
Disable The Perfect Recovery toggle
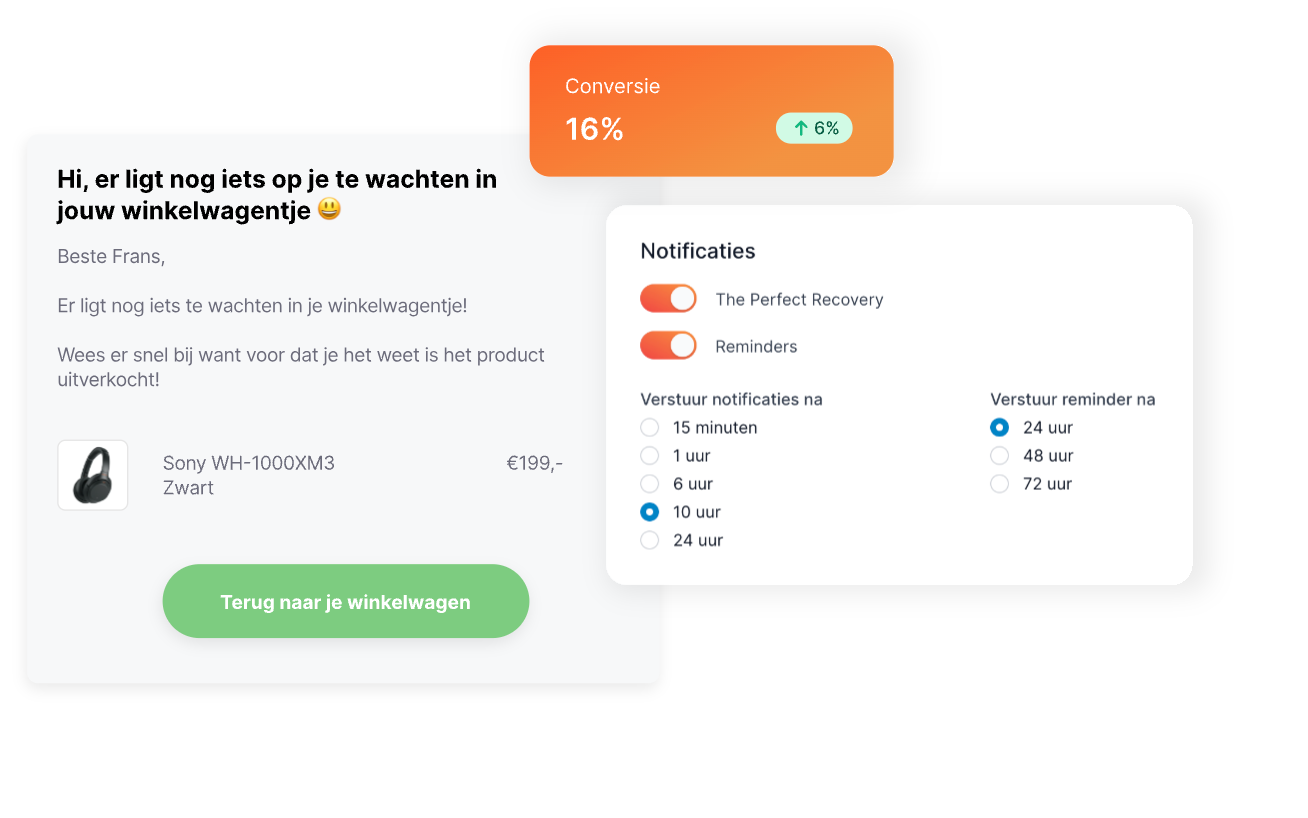coord(668,299)
